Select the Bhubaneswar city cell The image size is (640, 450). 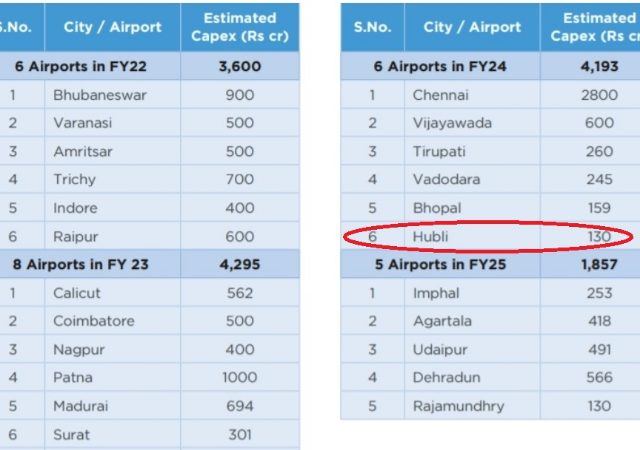[x=112, y=95]
